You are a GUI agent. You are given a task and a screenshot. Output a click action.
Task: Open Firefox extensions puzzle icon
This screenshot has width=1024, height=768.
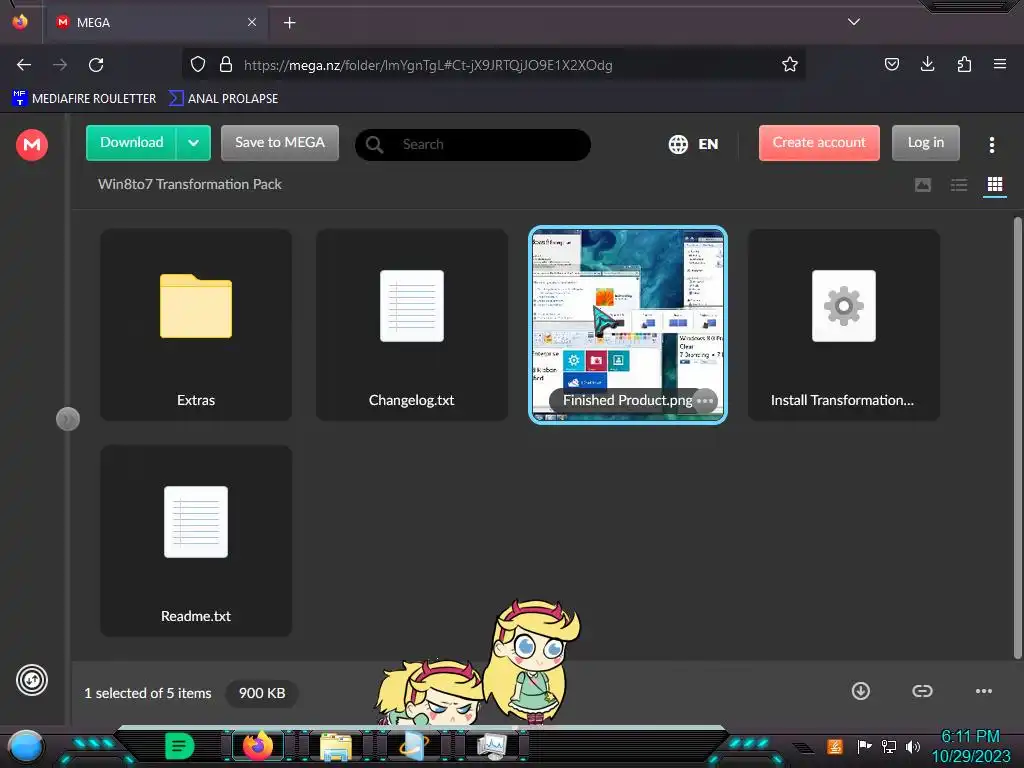(964, 64)
